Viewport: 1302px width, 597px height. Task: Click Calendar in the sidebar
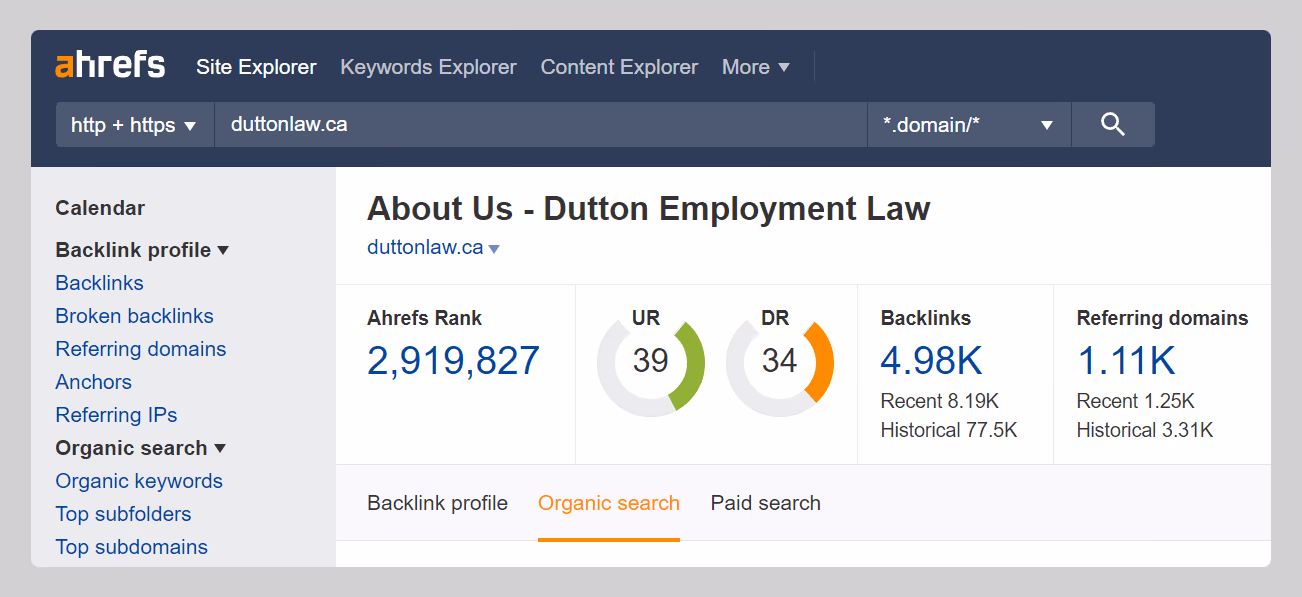click(100, 208)
